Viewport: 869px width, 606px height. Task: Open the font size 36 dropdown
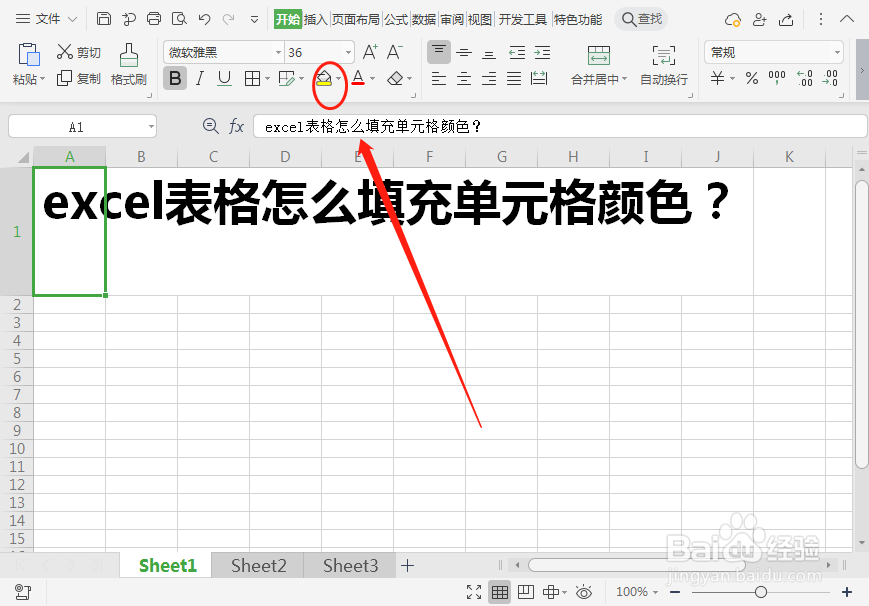point(348,53)
